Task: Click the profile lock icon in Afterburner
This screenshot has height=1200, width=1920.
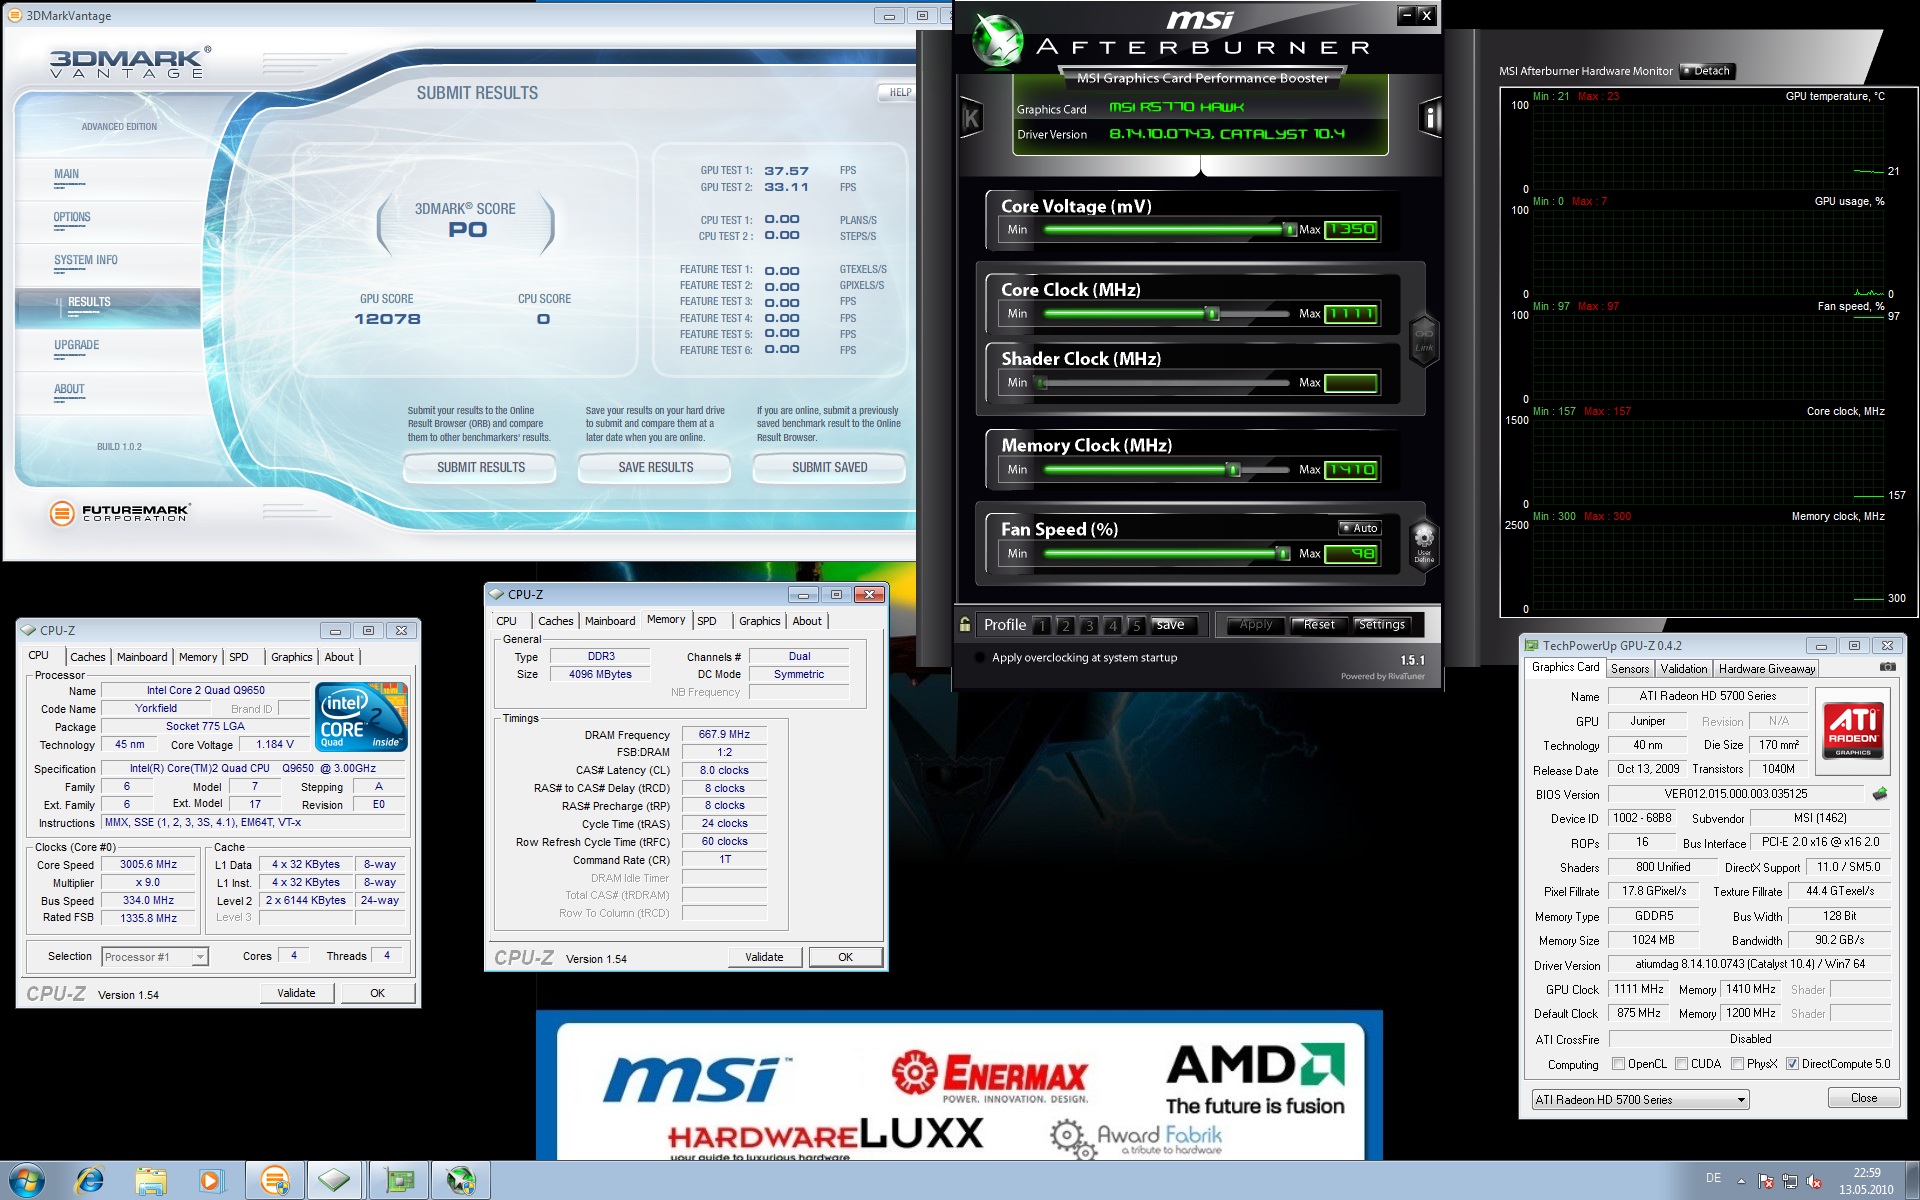Action: tap(965, 624)
